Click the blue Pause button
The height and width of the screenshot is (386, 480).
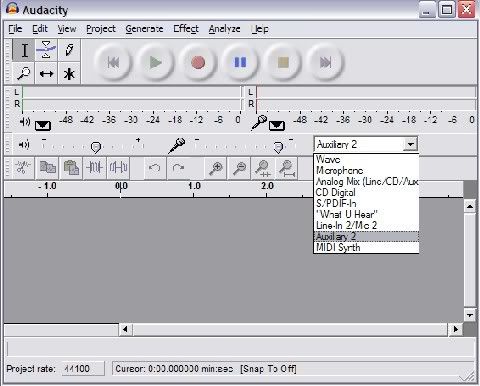click(x=240, y=62)
